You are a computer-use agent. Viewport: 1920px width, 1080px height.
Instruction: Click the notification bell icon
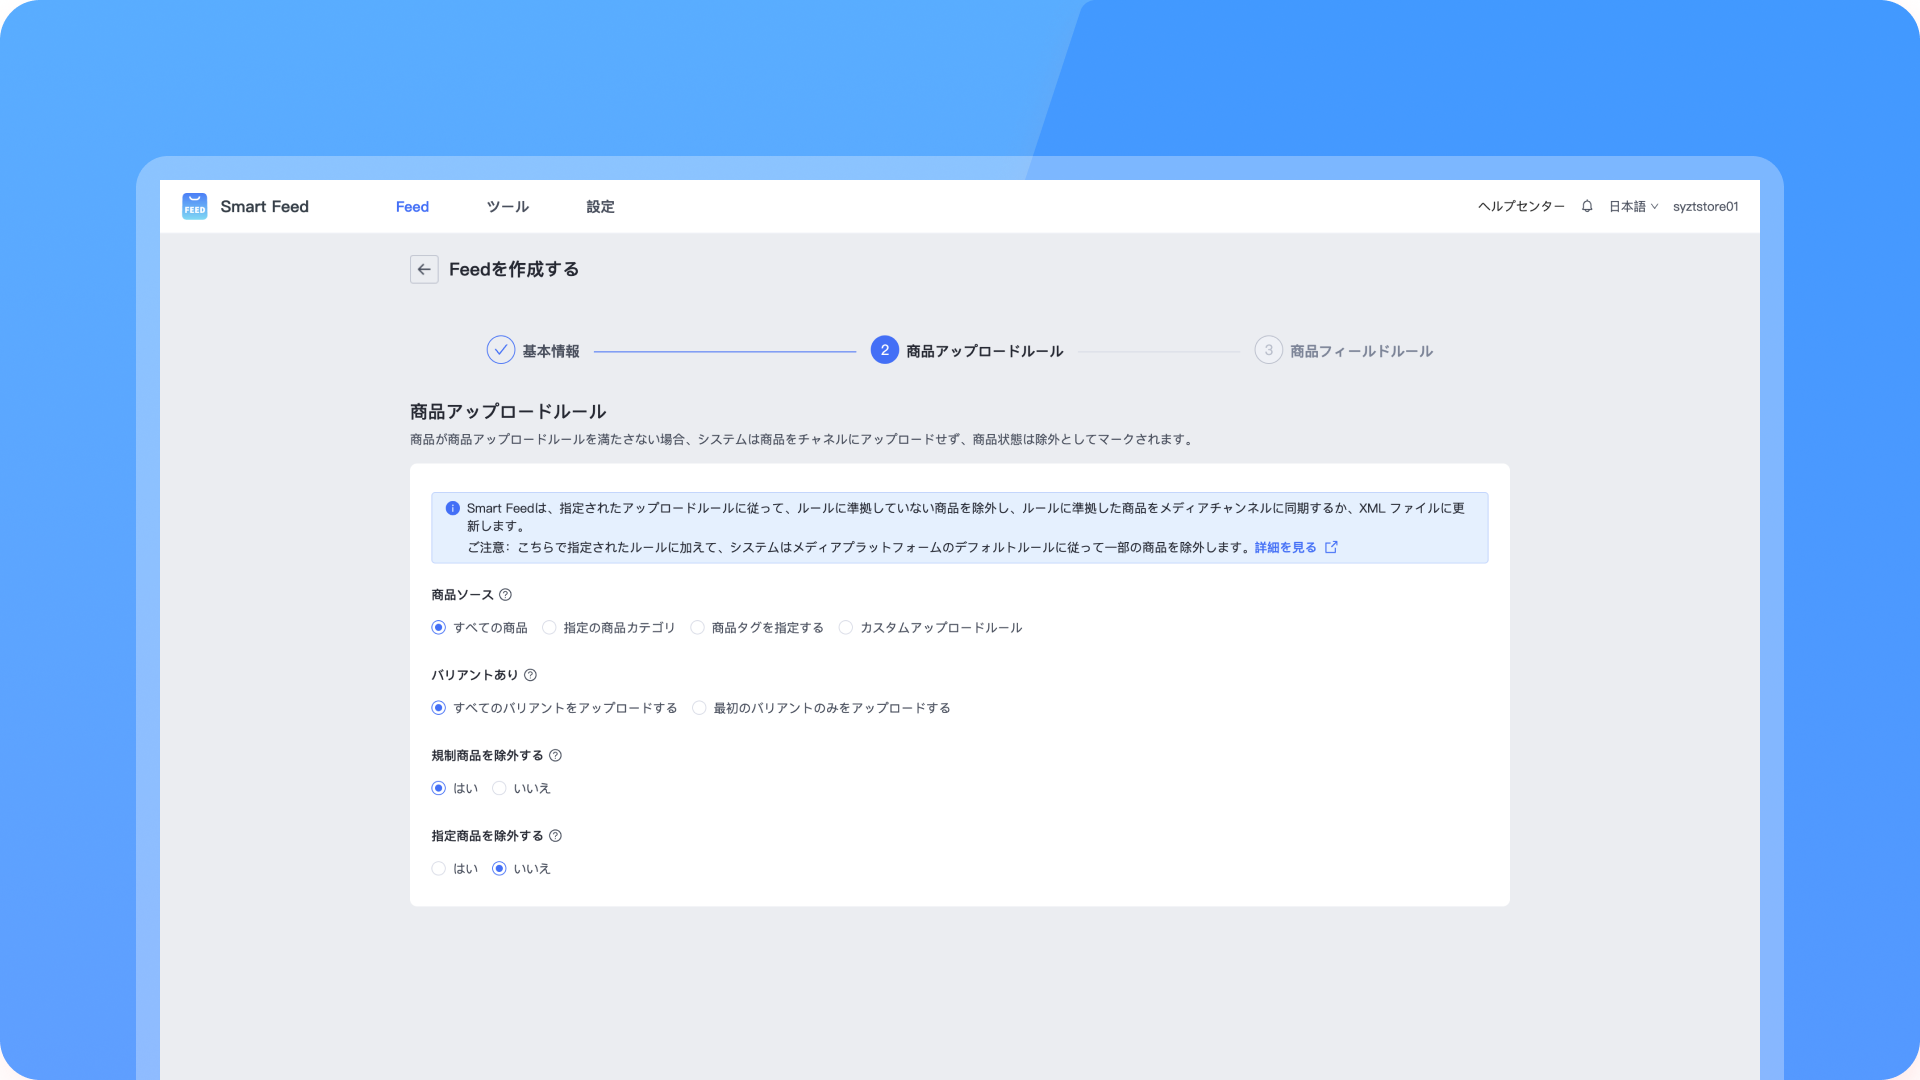coord(1587,206)
